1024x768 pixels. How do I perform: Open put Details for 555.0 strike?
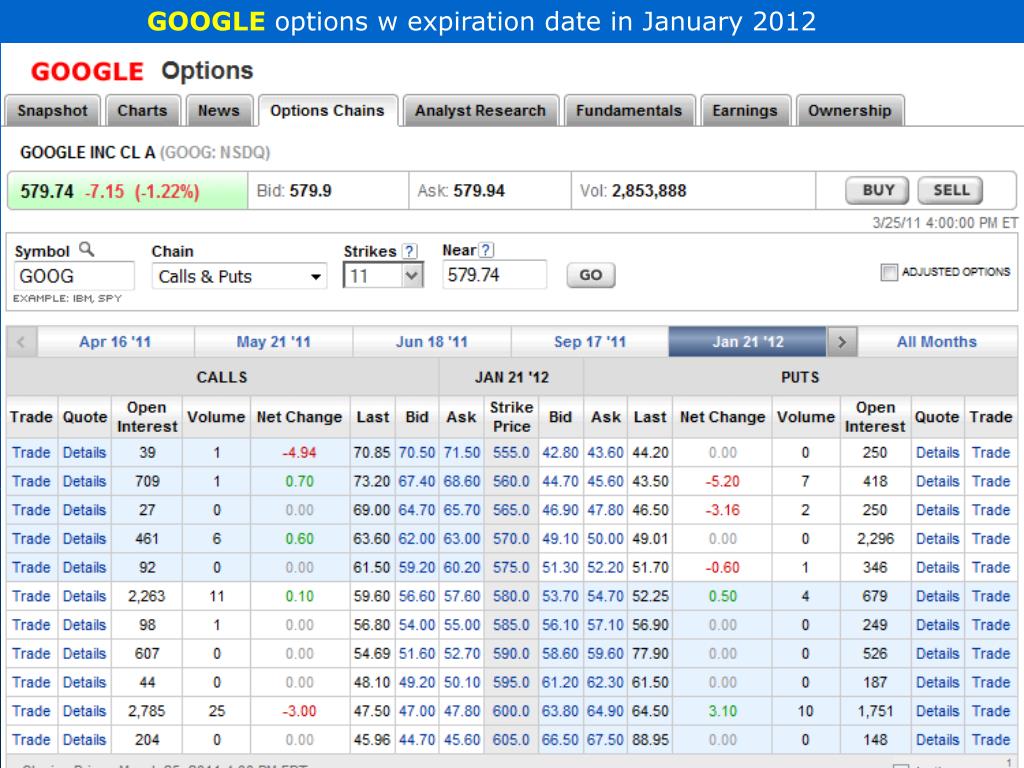(x=937, y=453)
